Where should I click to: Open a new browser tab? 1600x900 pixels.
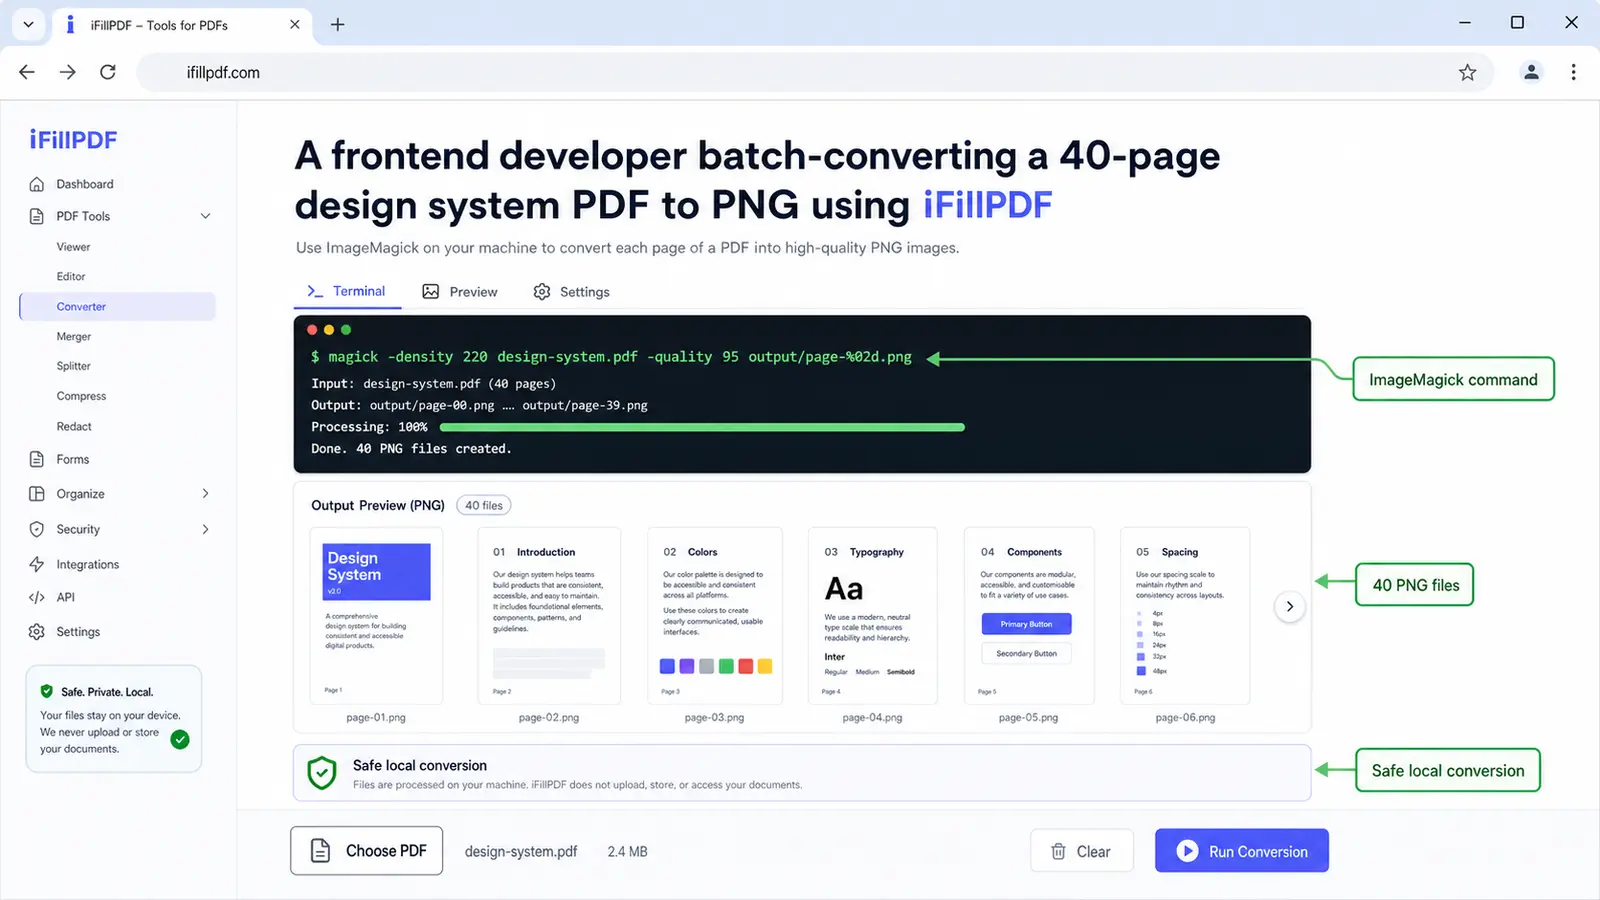click(337, 25)
